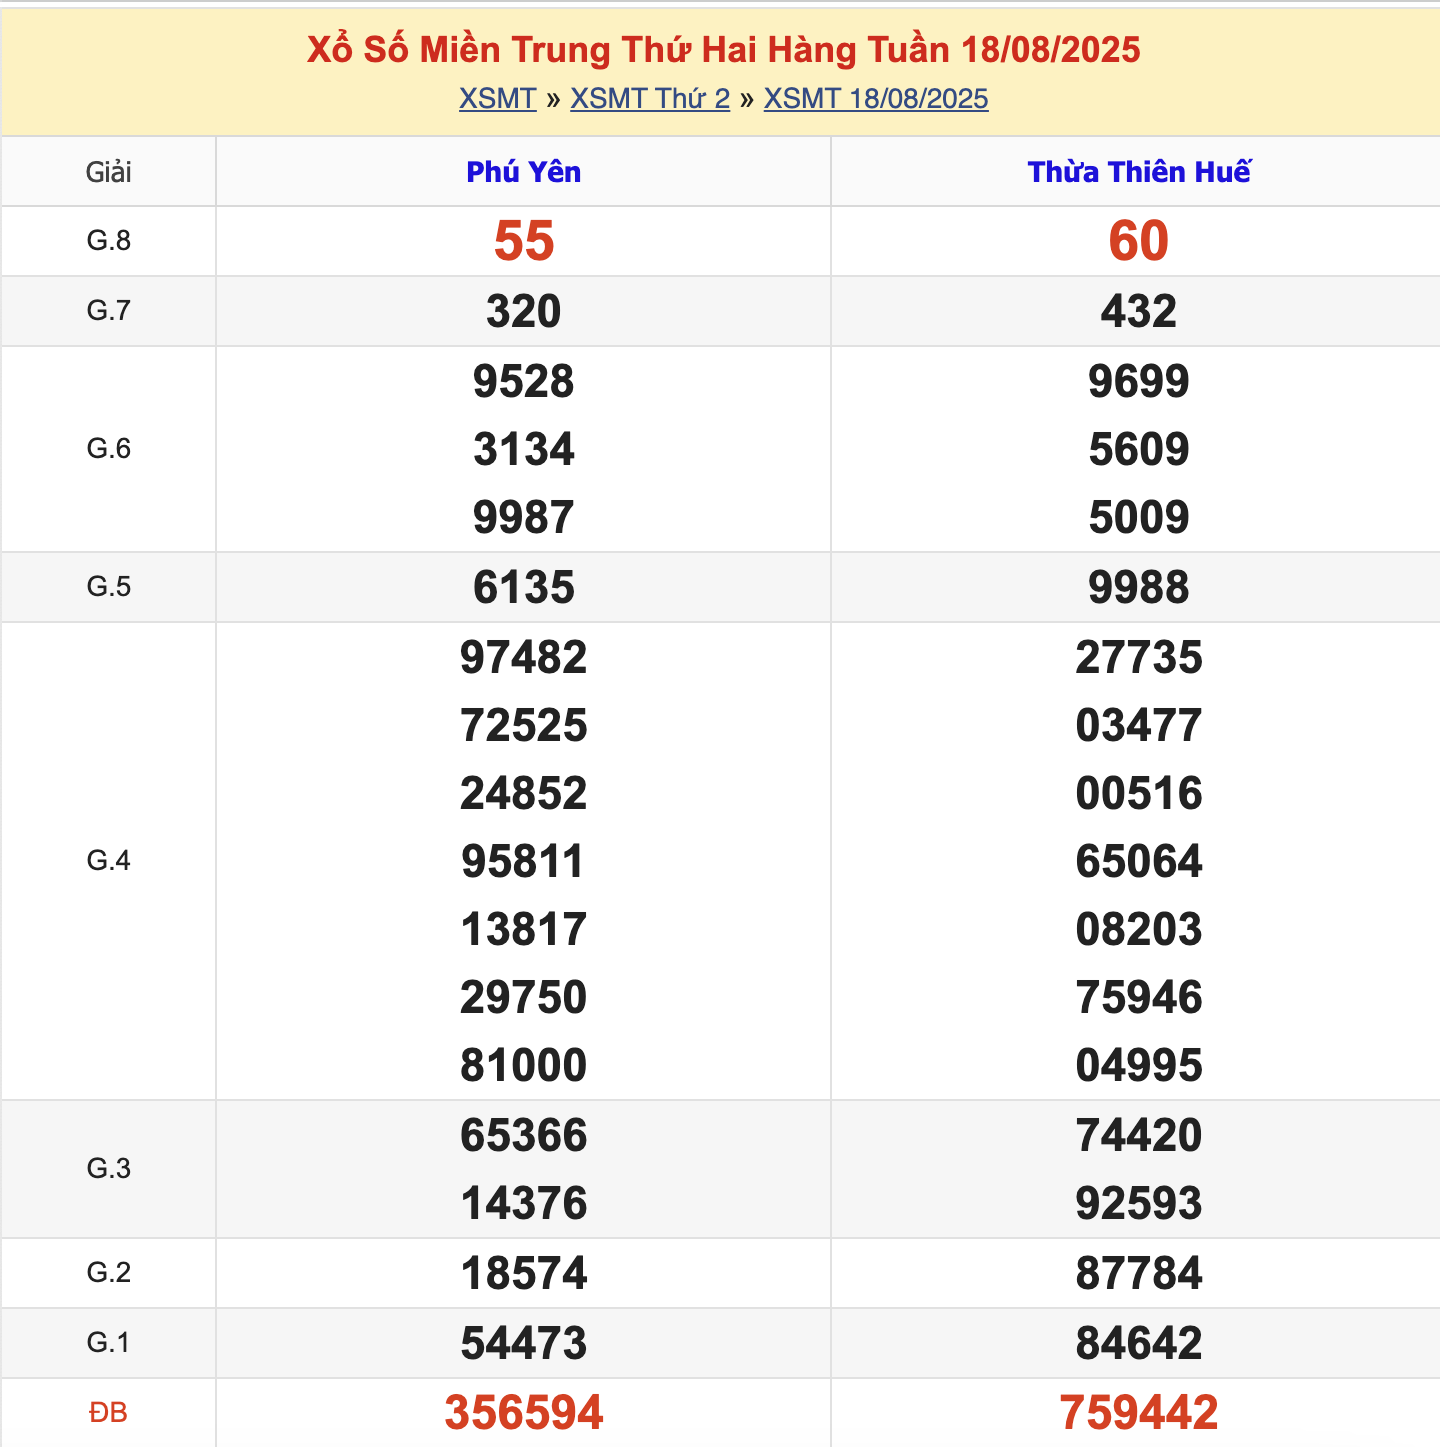Click the Thừa Thiên Huế column header

click(x=1139, y=172)
